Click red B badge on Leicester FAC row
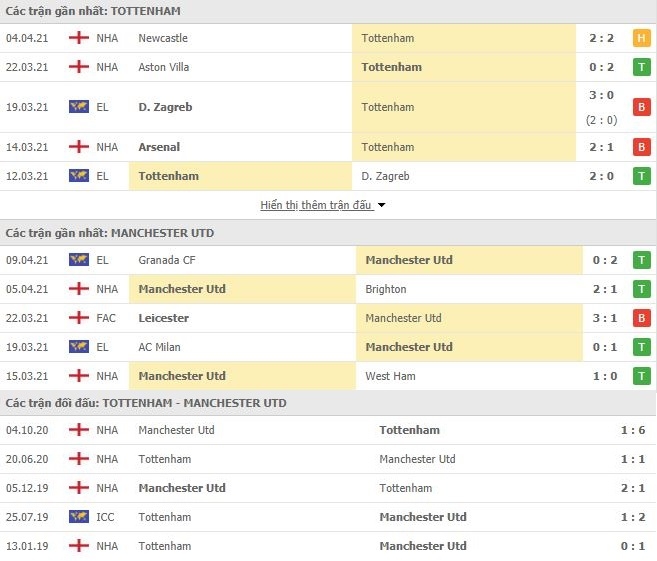This screenshot has width=657, height=561. 641,318
